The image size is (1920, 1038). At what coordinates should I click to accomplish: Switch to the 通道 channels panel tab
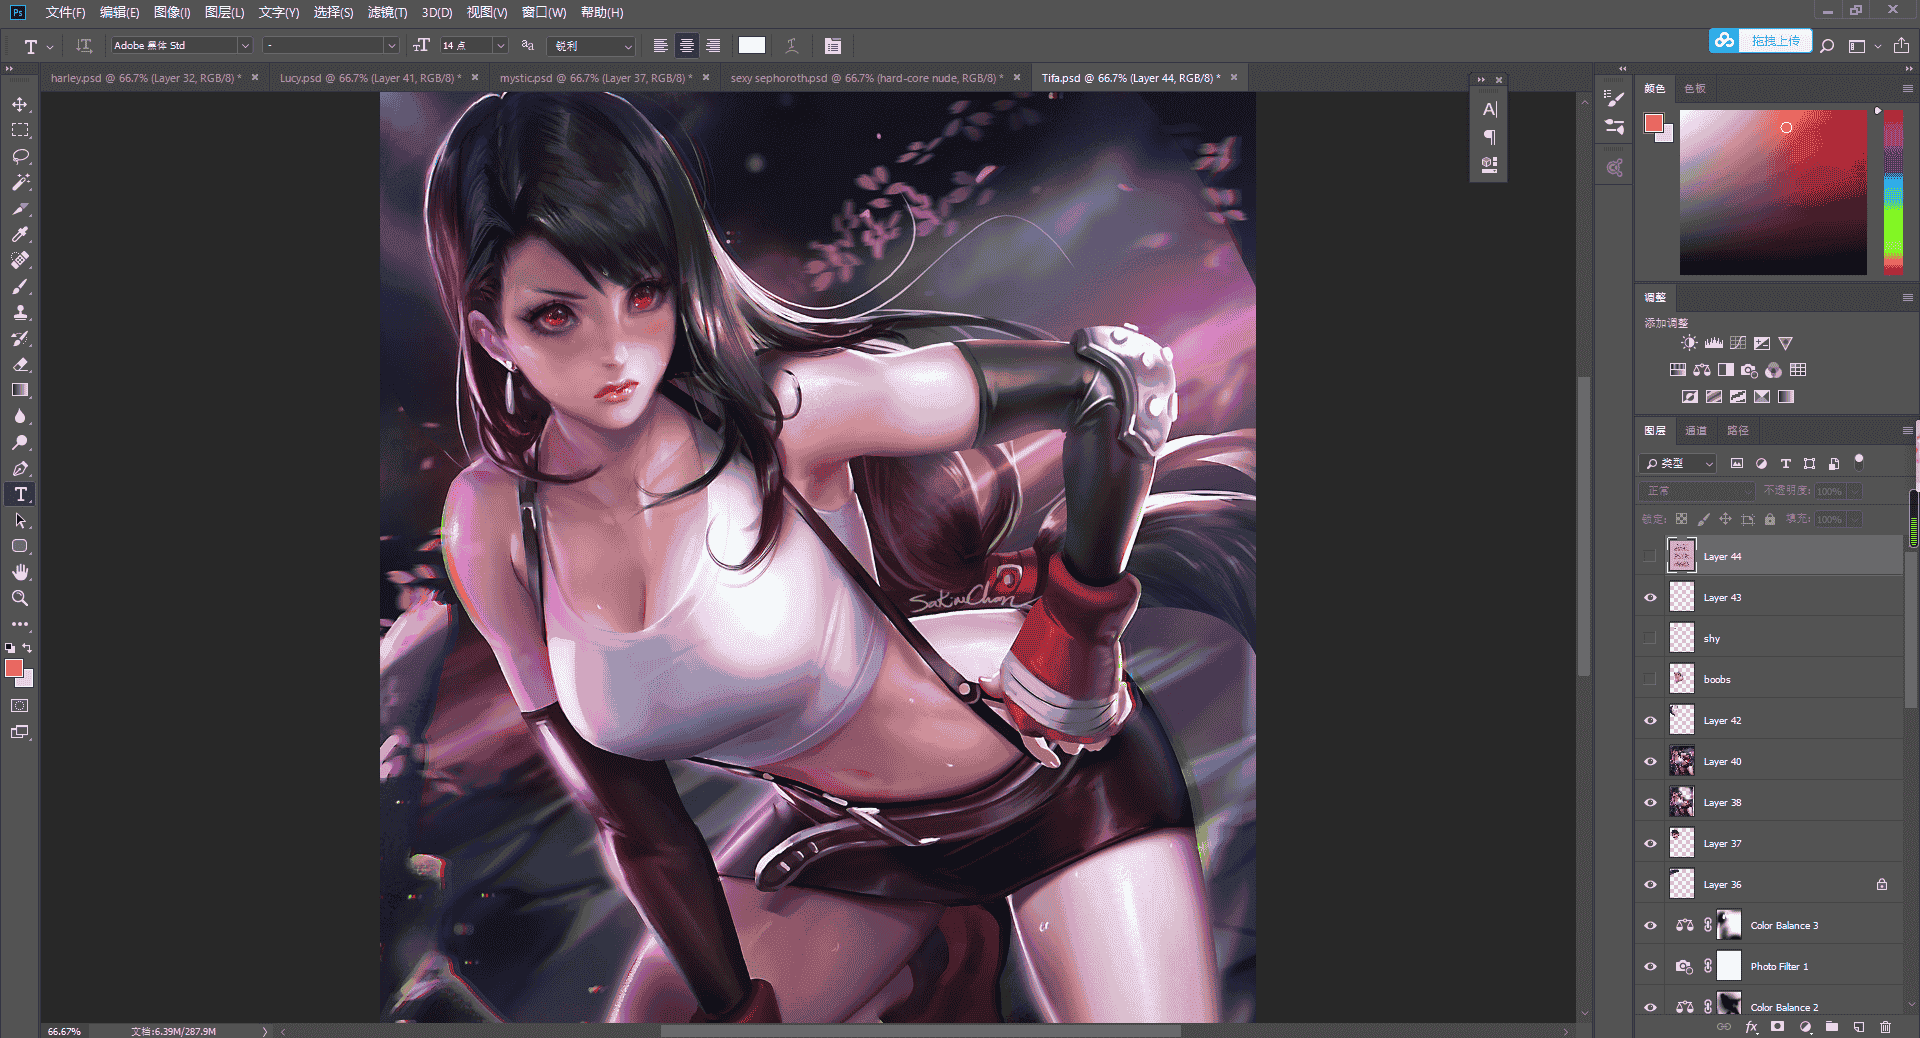point(1696,430)
